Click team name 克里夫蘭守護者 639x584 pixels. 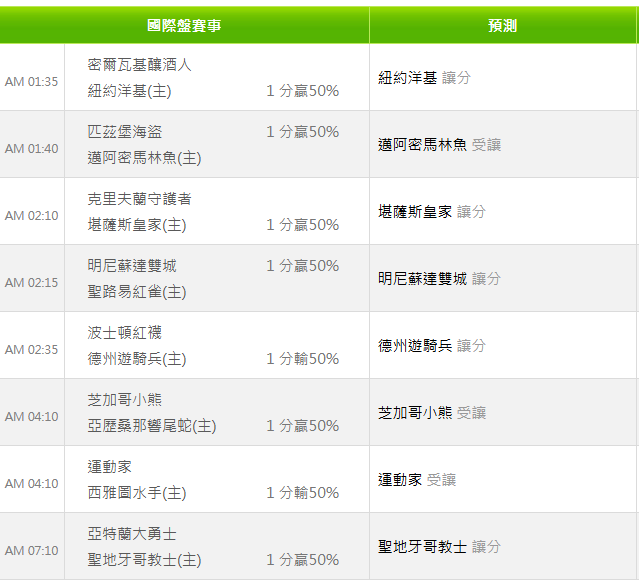point(139,198)
